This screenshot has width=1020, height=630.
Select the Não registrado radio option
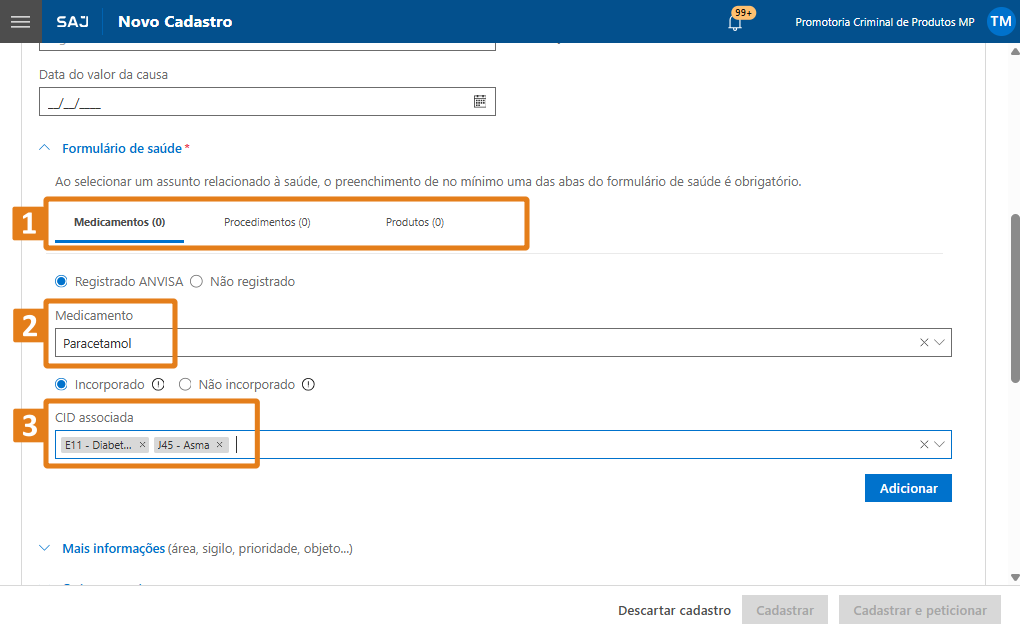click(196, 281)
